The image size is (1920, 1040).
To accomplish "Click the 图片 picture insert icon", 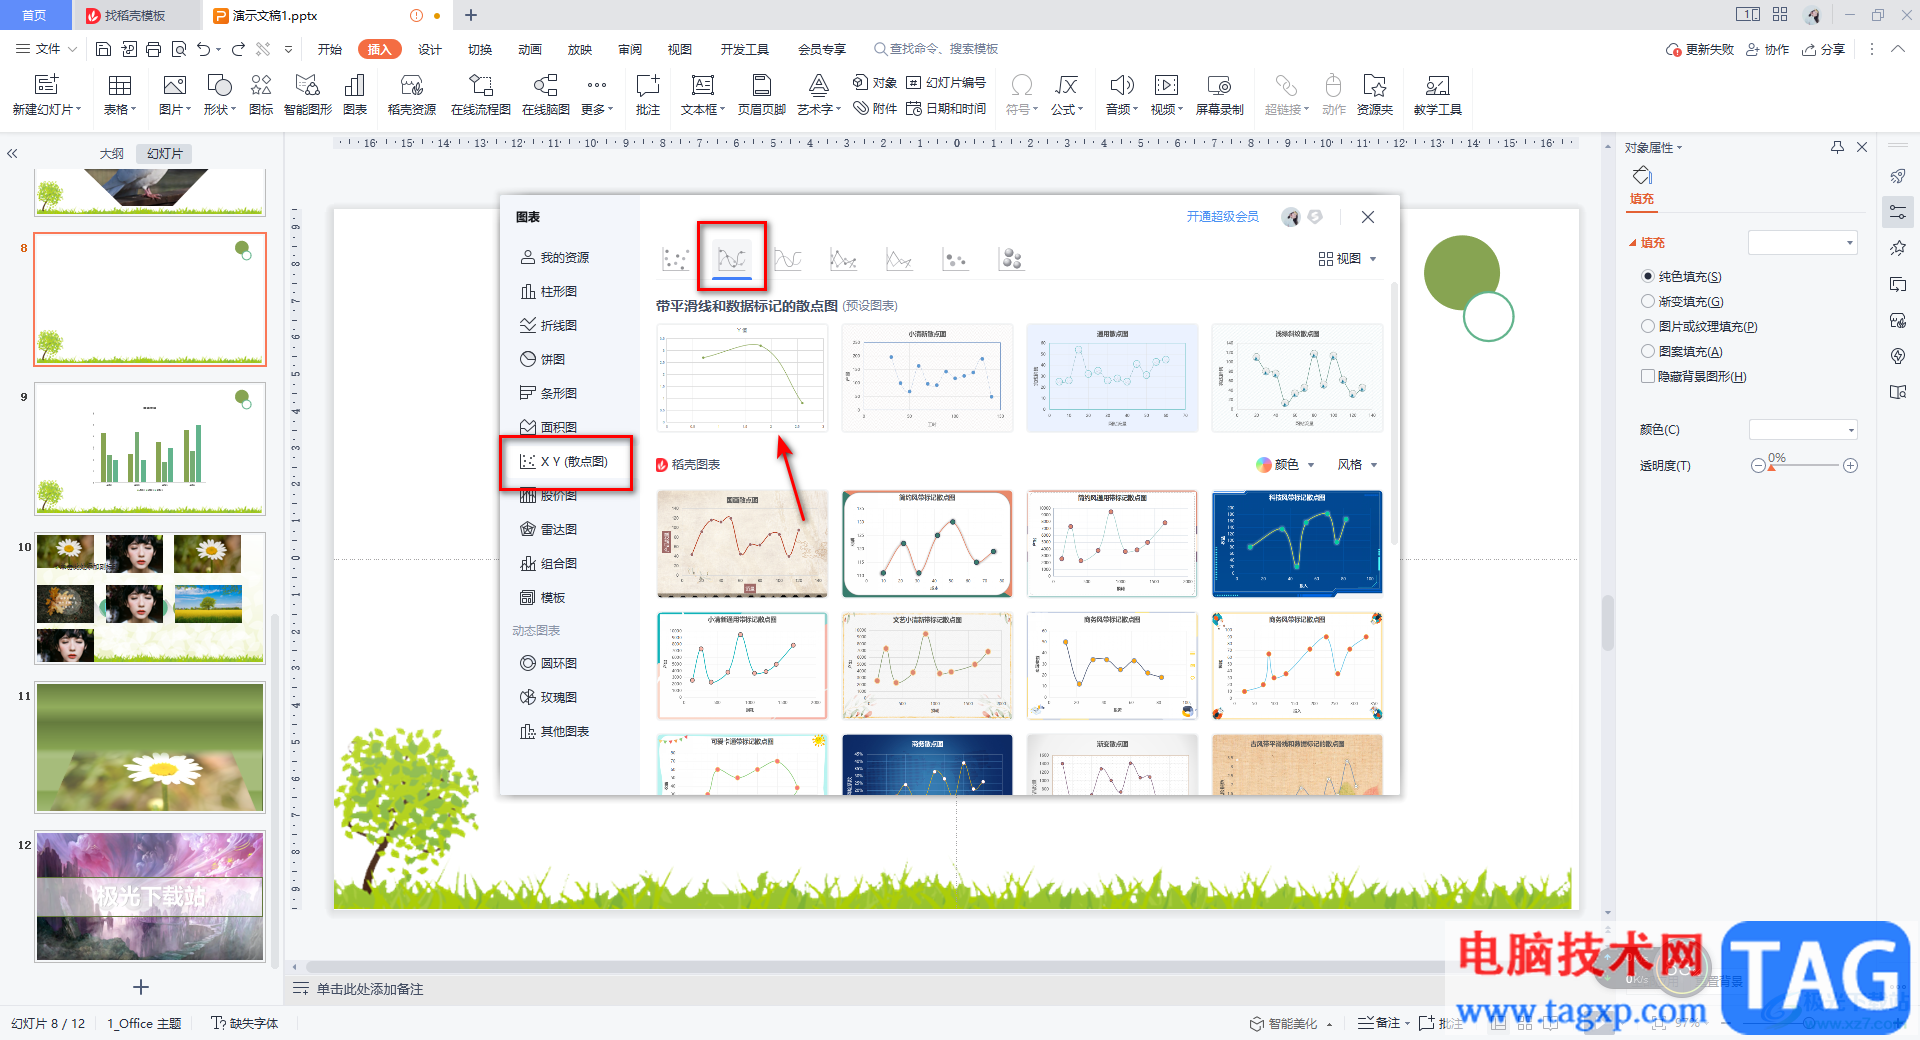I will click(174, 85).
